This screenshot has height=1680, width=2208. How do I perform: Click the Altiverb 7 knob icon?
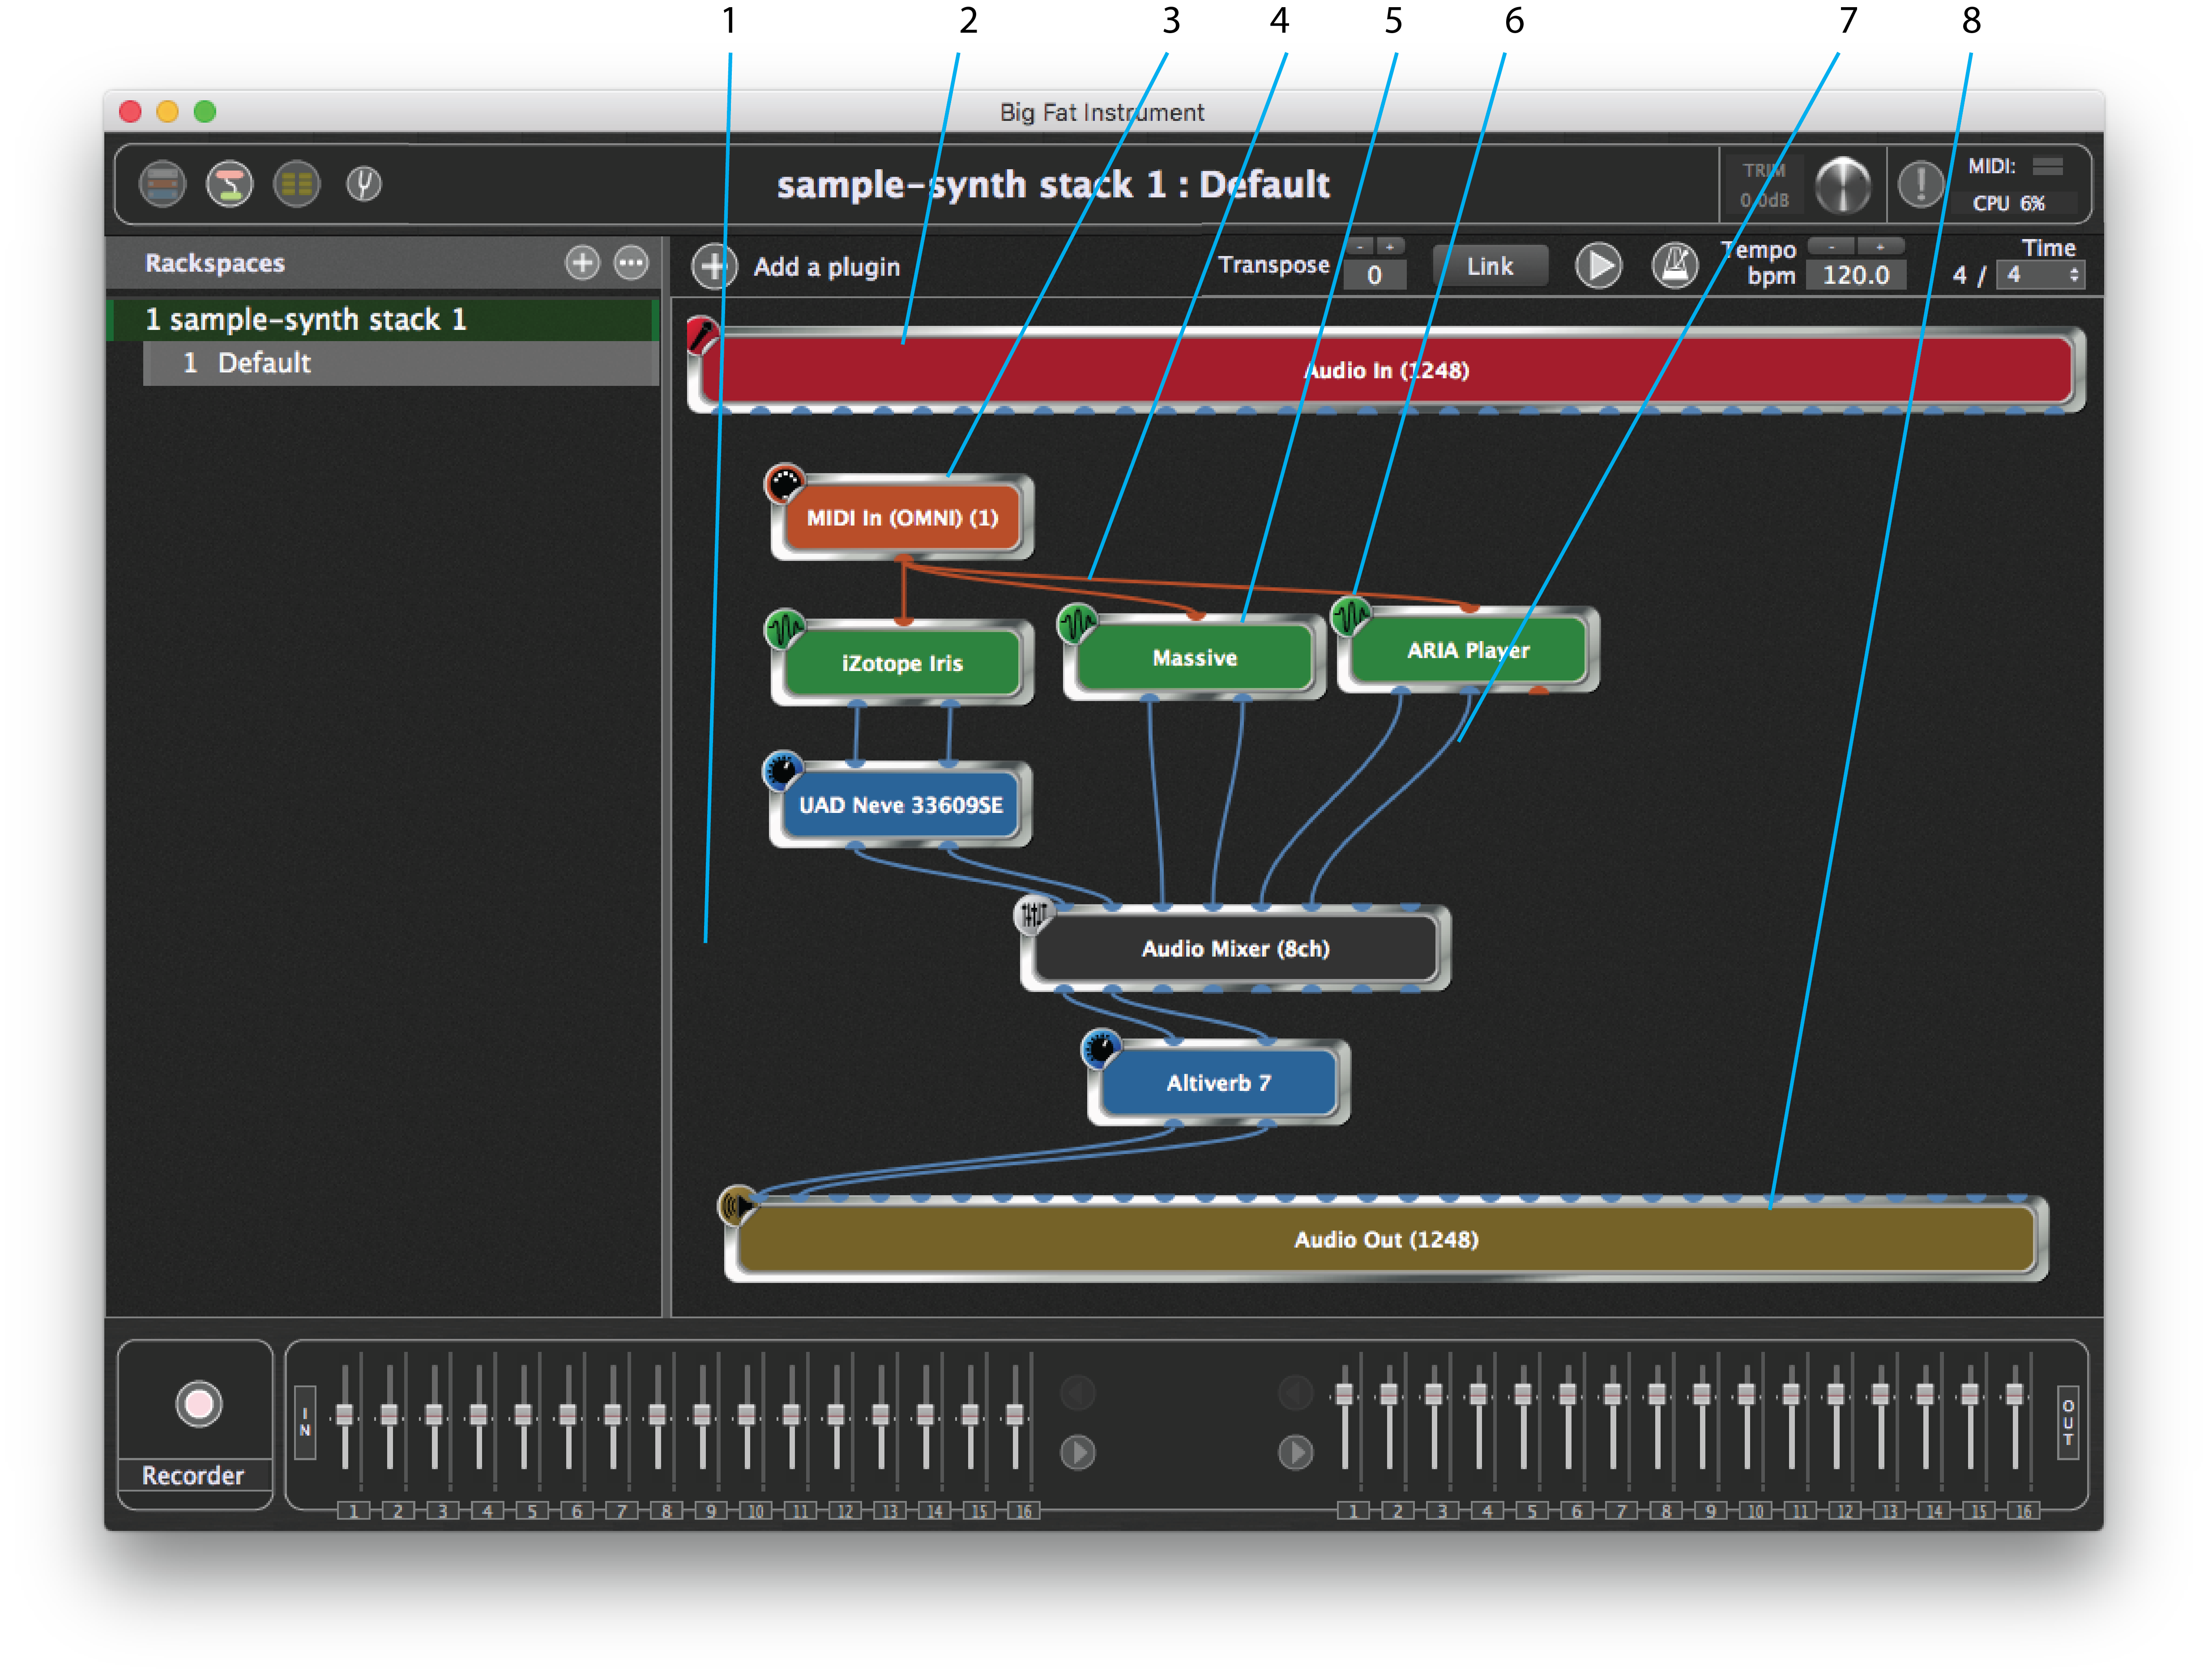pos(1102,1049)
